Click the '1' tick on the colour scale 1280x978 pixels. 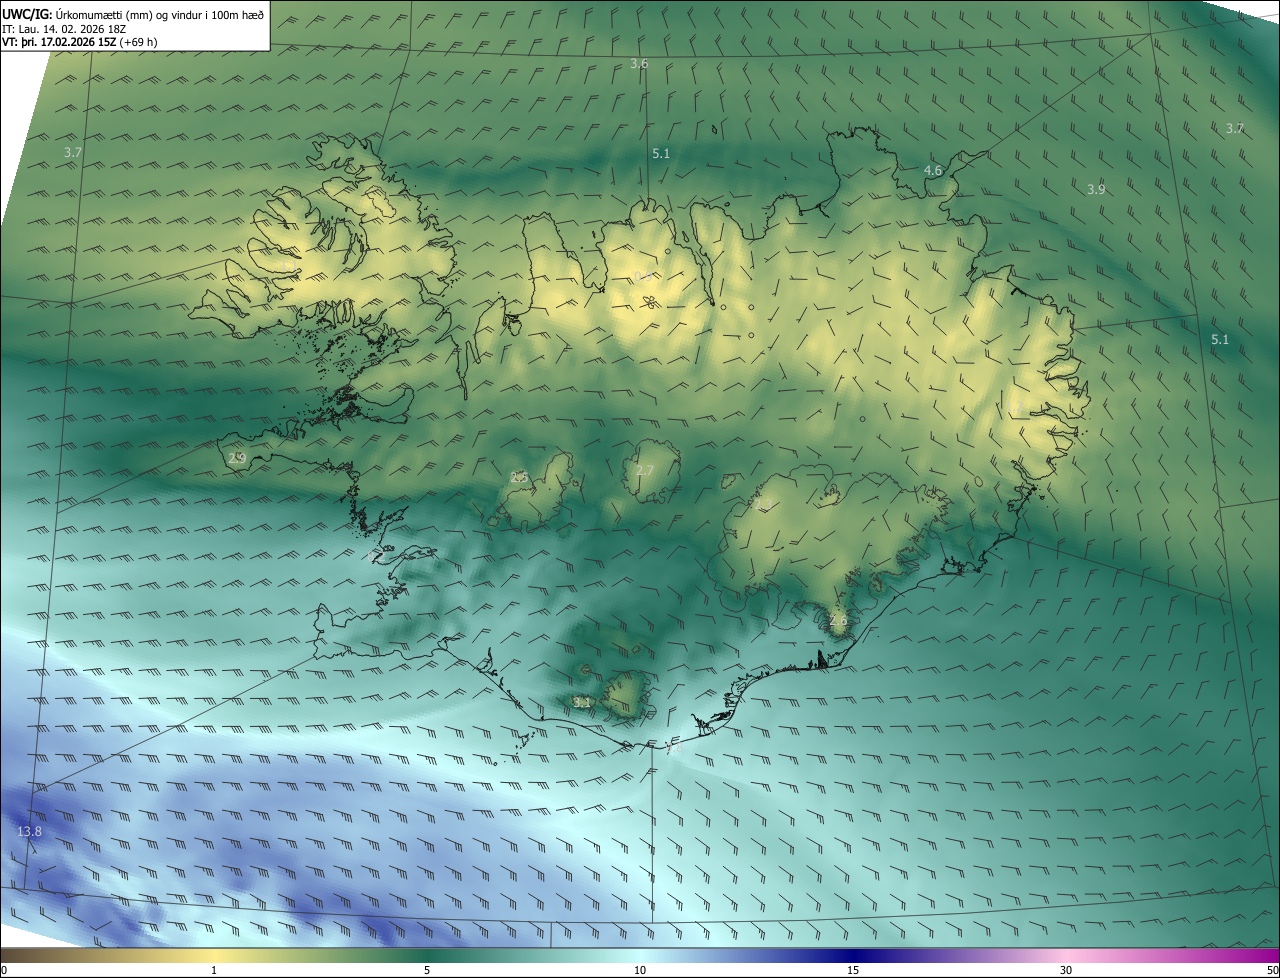click(214, 970)
